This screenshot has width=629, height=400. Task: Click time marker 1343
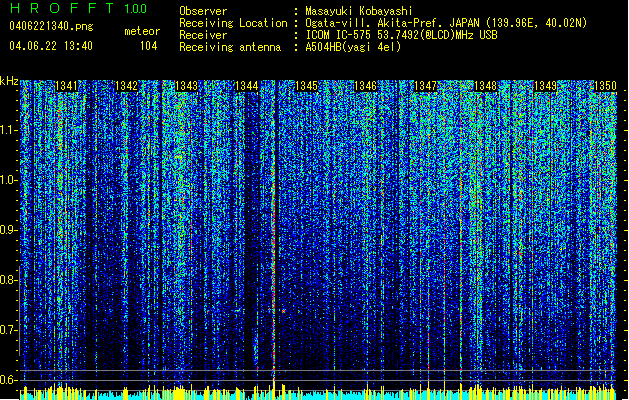pyautogui.click(x=187, y=86)
